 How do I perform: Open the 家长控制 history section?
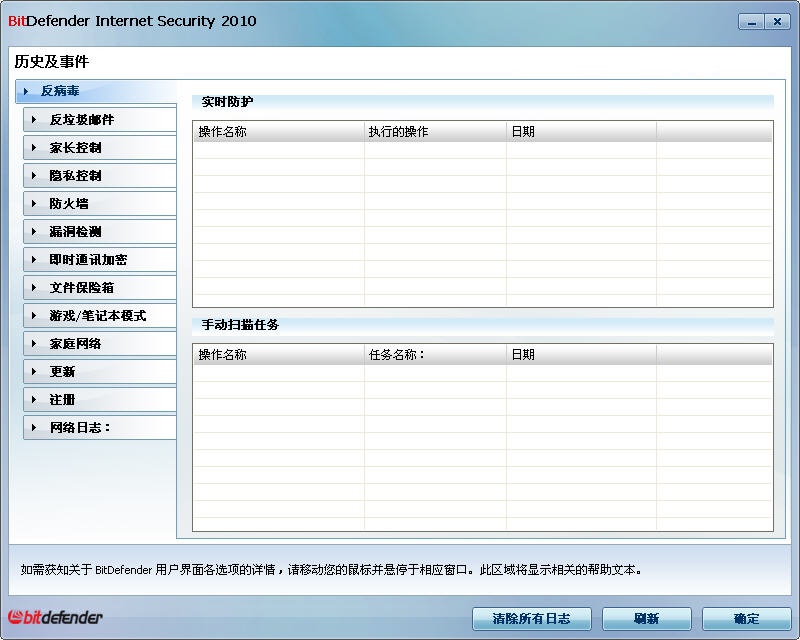(x=100, y=148)
